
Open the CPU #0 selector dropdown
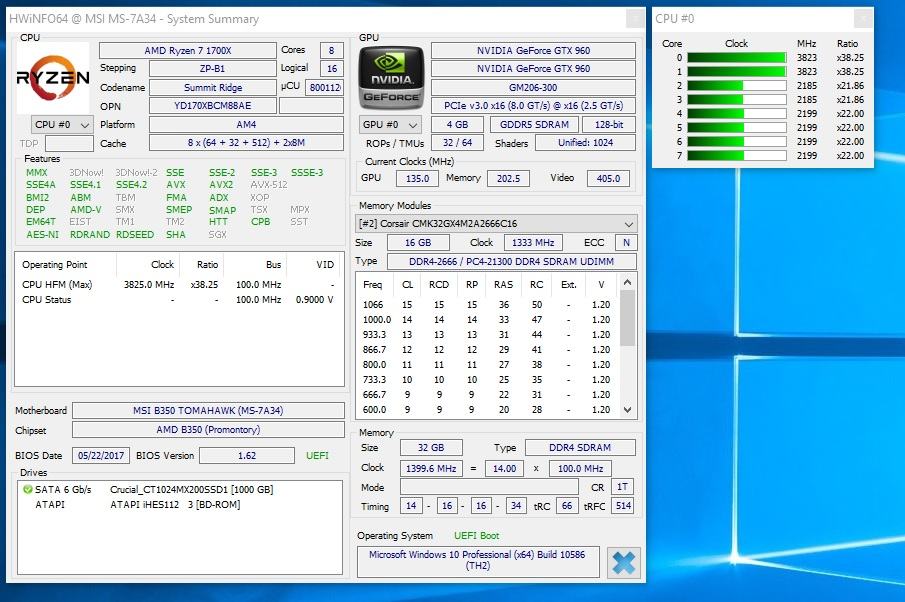(62, 125)
